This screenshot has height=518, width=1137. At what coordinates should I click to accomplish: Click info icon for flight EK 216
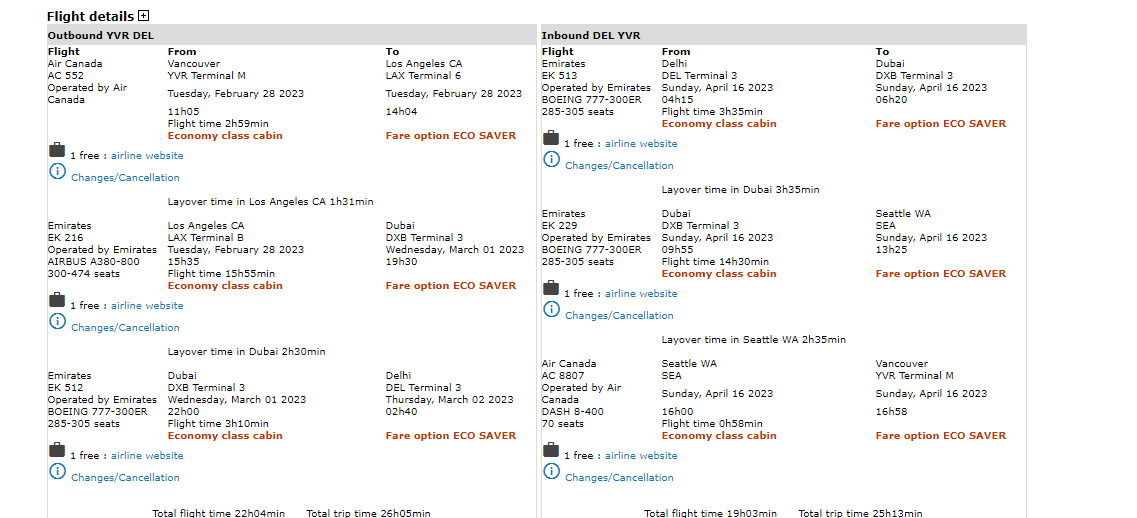[x=57, y=322]
